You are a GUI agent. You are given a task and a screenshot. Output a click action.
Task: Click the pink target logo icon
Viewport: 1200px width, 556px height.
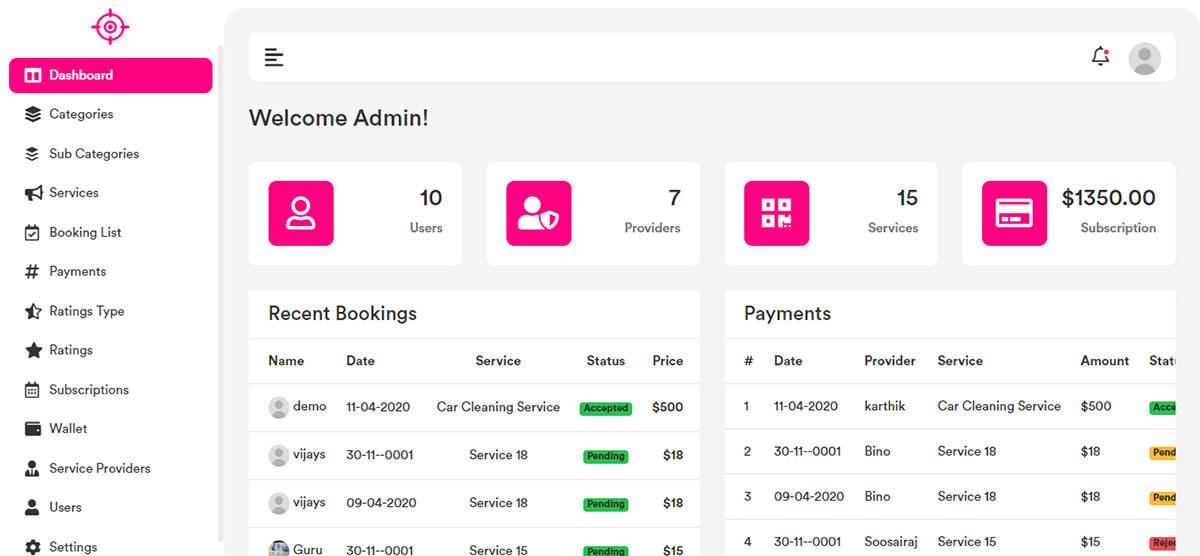click(110, 27)
